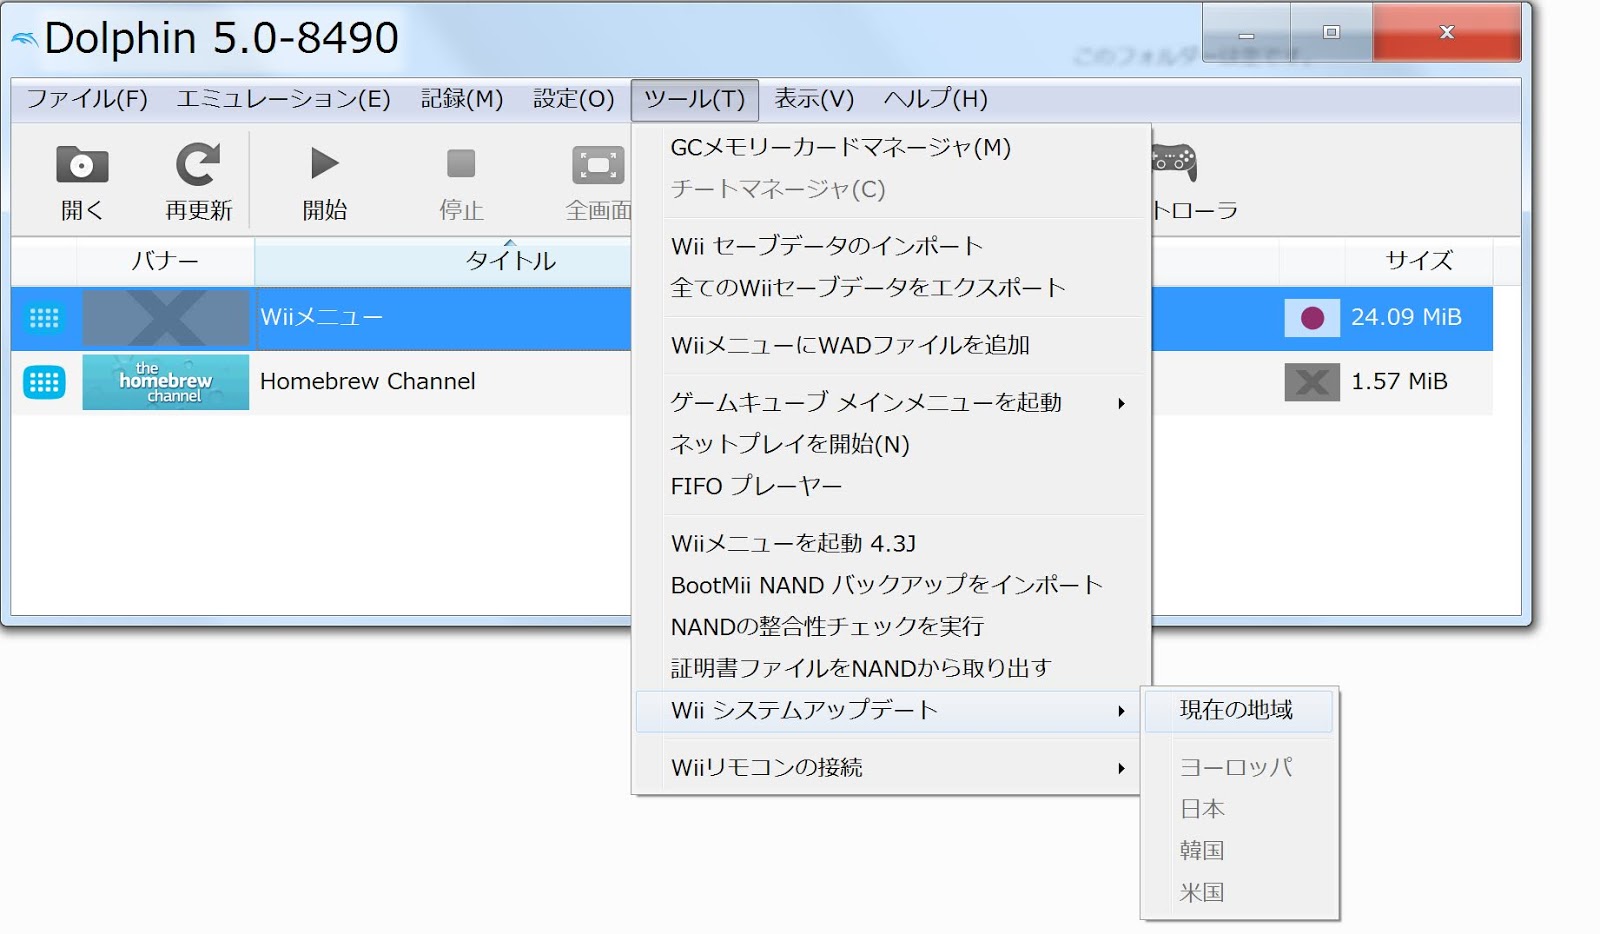Select 韓国 region option
The width and height of the screenshot is (1600, 934).
[x=1239, y=851]
